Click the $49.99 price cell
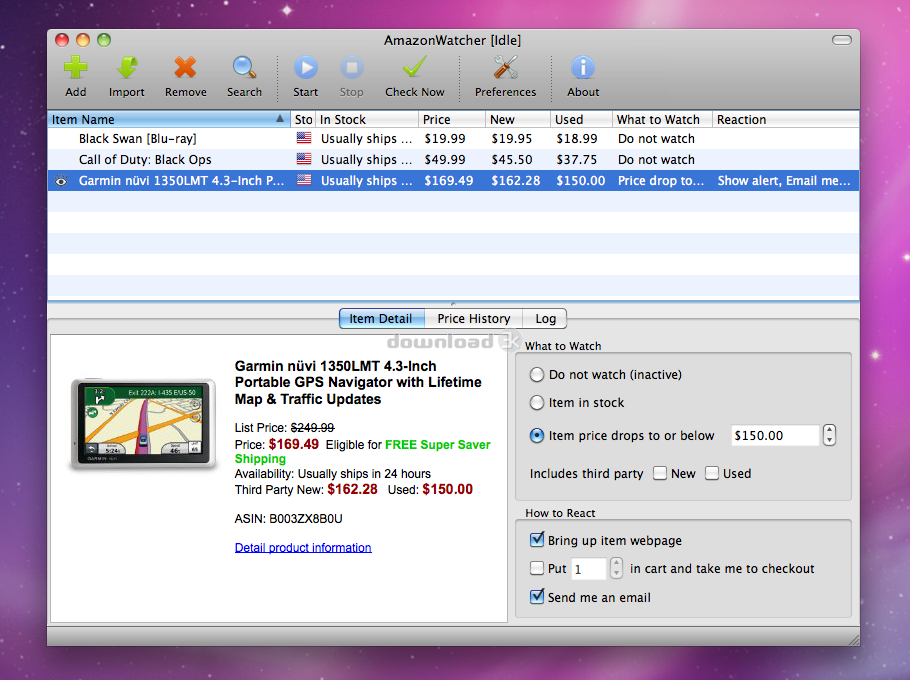The image size is (910, 680). [x=445, y=160]
